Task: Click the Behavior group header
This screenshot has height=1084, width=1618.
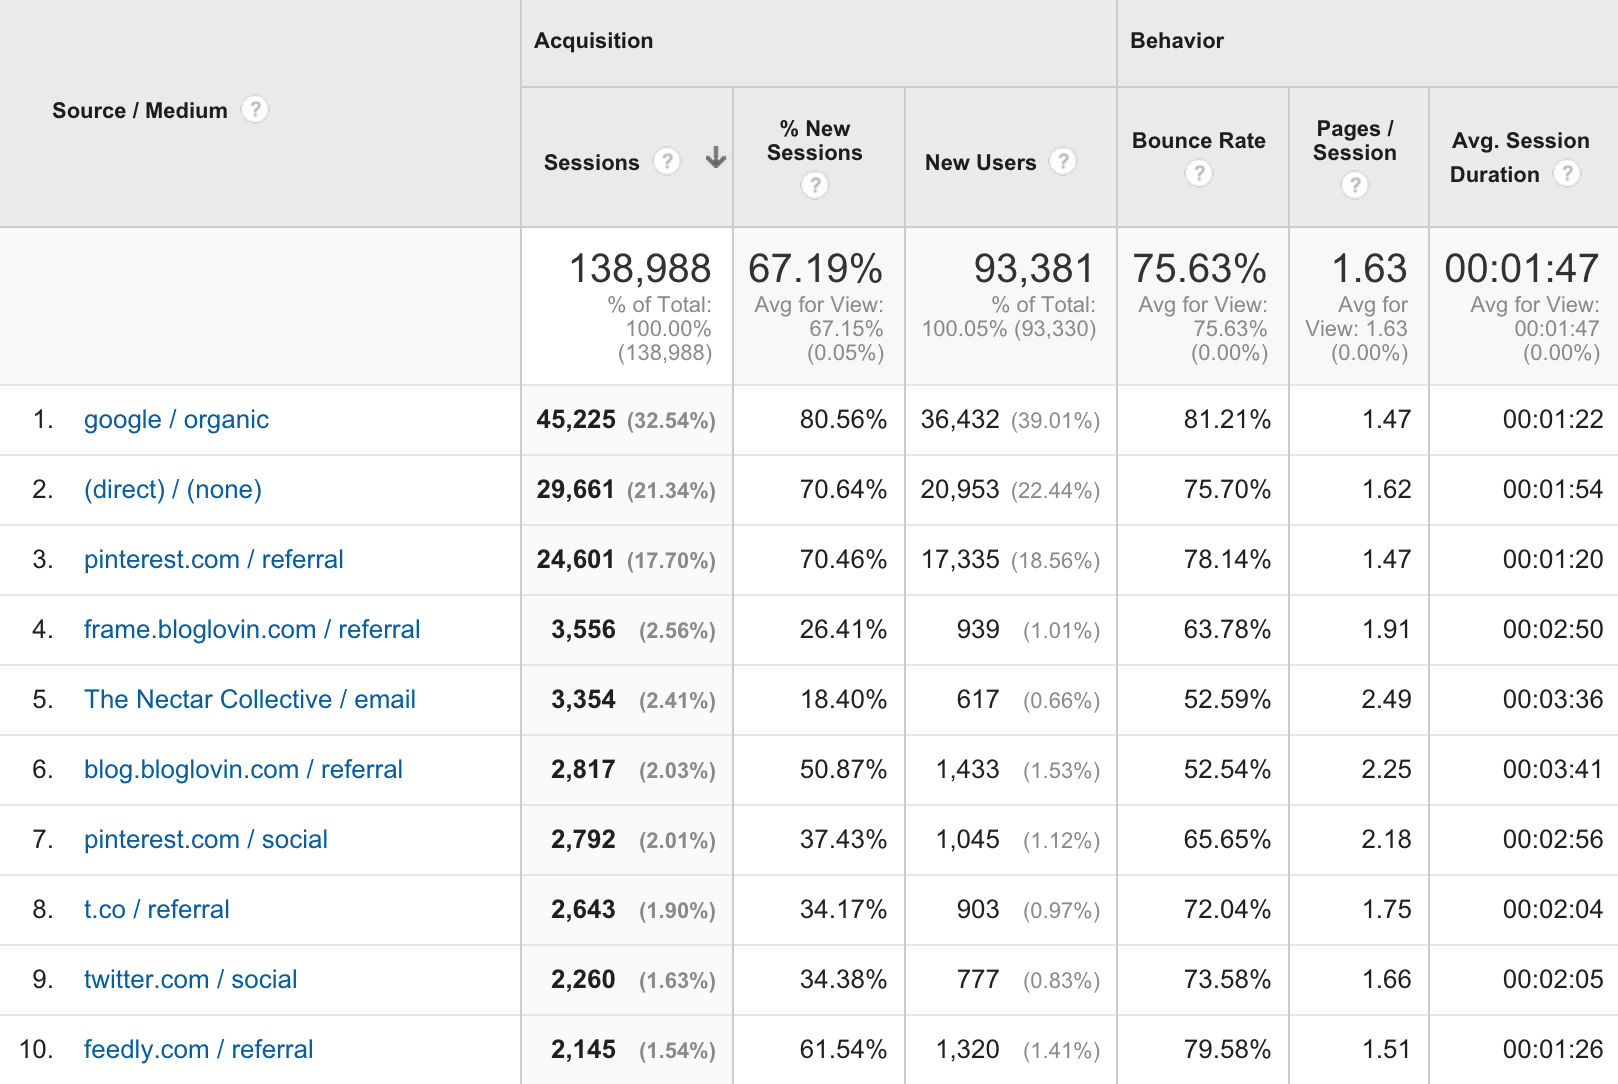Action: (x=1177, y=41)
